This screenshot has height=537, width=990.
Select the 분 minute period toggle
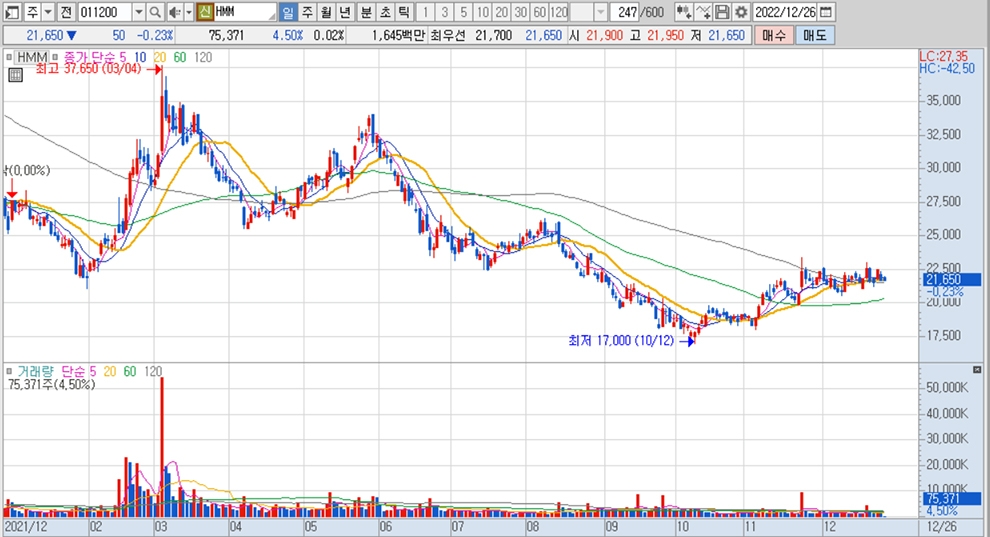click(366, 11)
